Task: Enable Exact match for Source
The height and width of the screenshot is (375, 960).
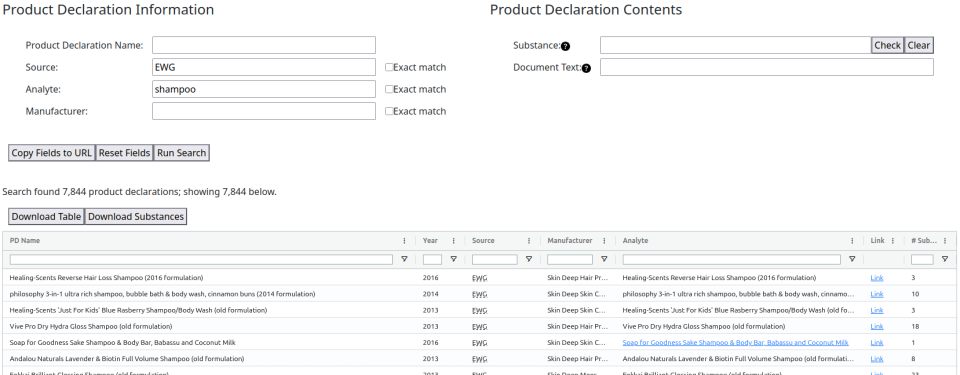Action: [x=389, y=67]
